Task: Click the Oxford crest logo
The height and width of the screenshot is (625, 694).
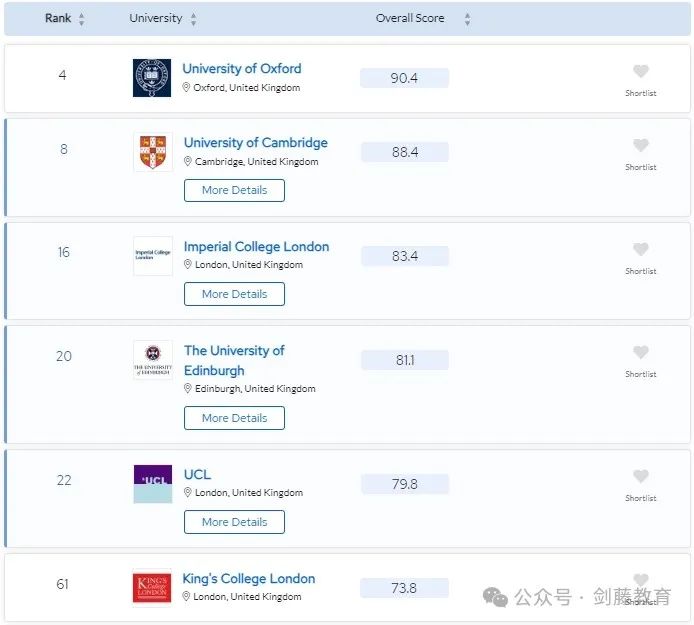Action: [x=152, y=78]
